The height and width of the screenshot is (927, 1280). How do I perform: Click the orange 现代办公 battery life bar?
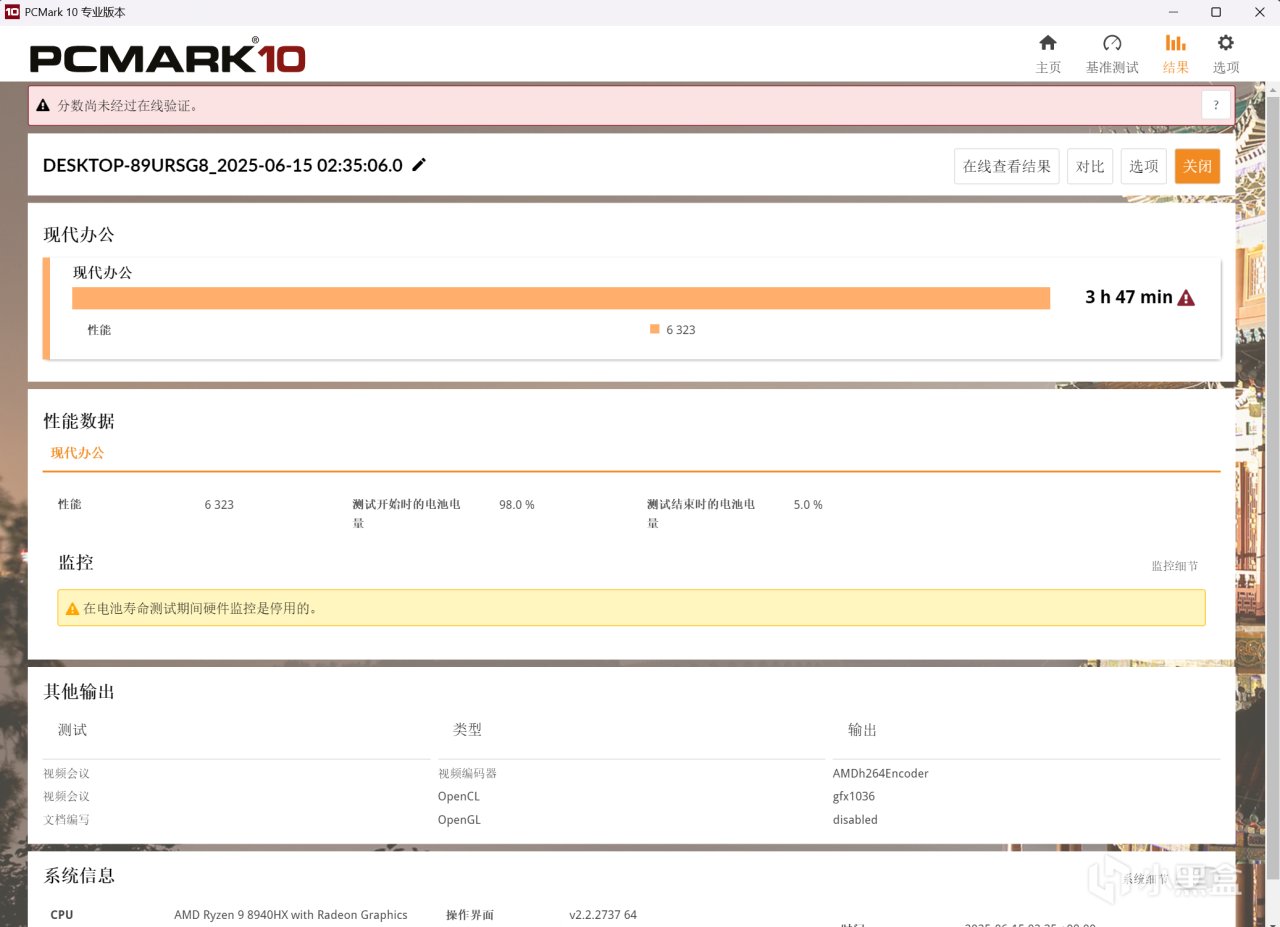[x=561, y=298]
